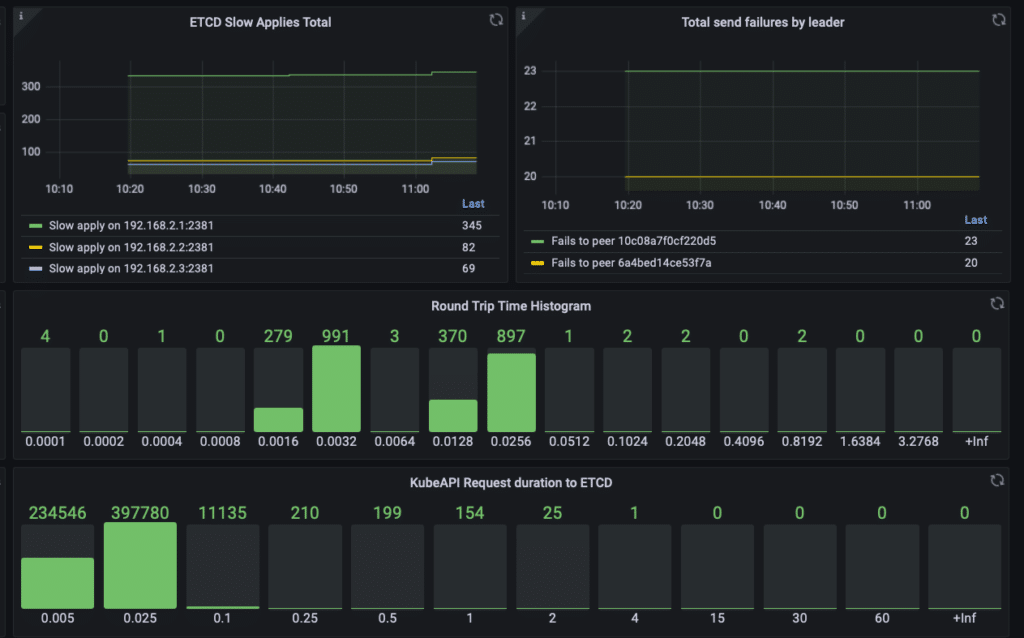Screen dimensions: 1024x638
Task: Click refresh icon on KubeAPI Request duration panel
Action: 997,480
